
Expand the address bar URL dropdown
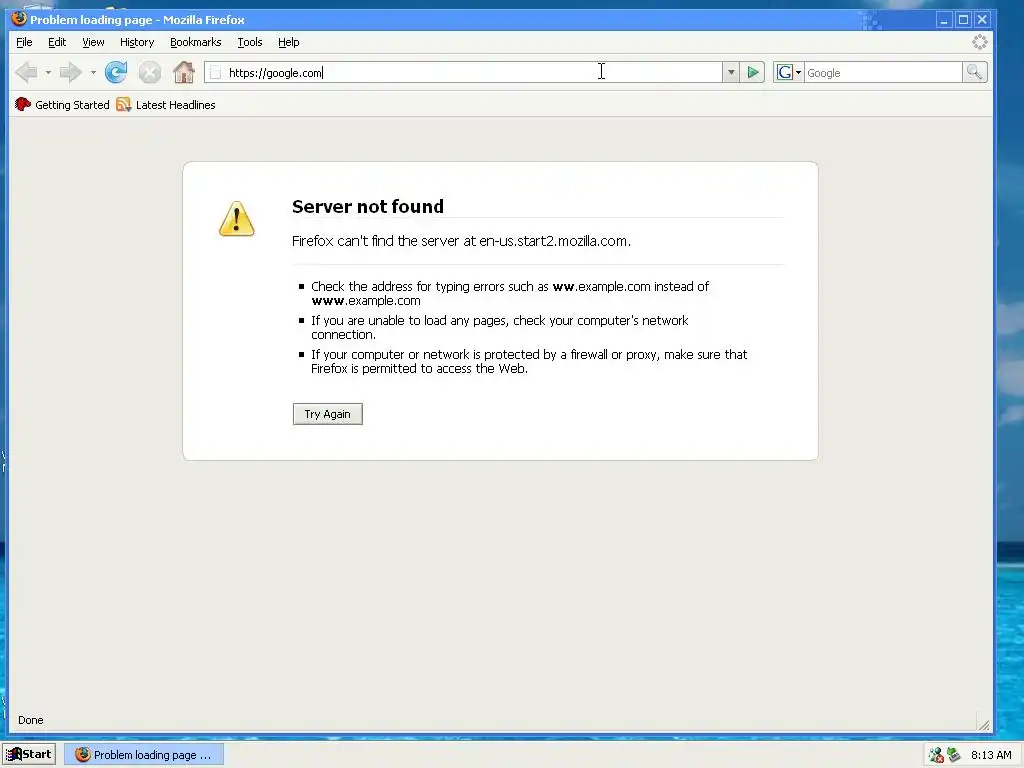[731, 72]
